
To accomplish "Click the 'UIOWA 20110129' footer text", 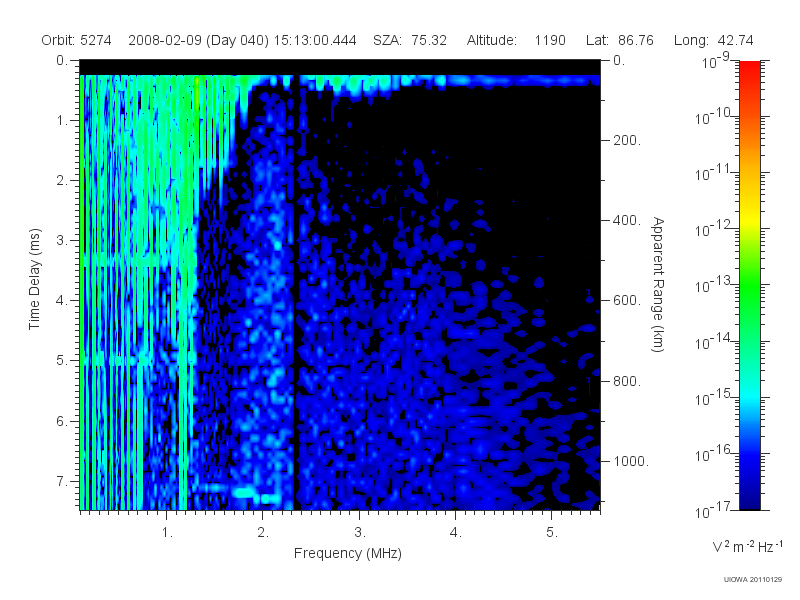I will (x=753, y=579).
